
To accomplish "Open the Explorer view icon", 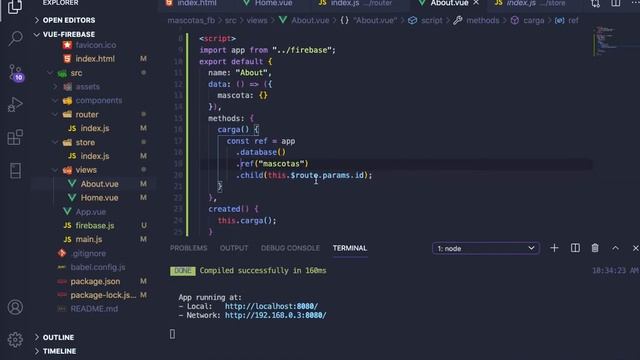I will [15, 7].
